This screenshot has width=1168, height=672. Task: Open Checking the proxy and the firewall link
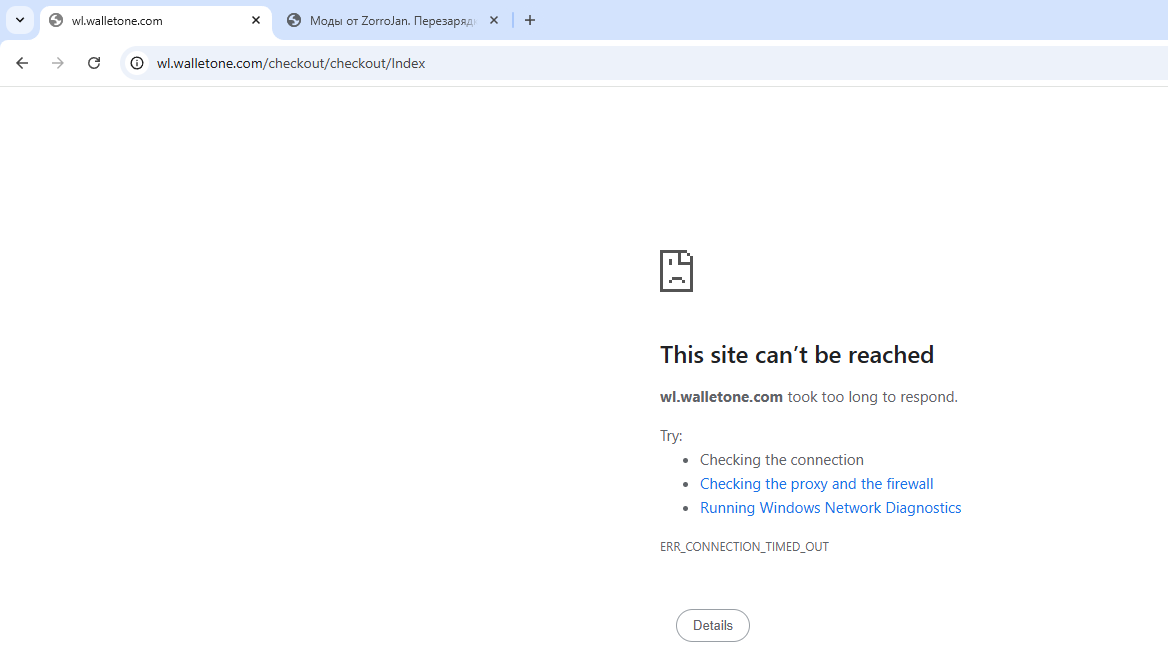pos(816,484)
